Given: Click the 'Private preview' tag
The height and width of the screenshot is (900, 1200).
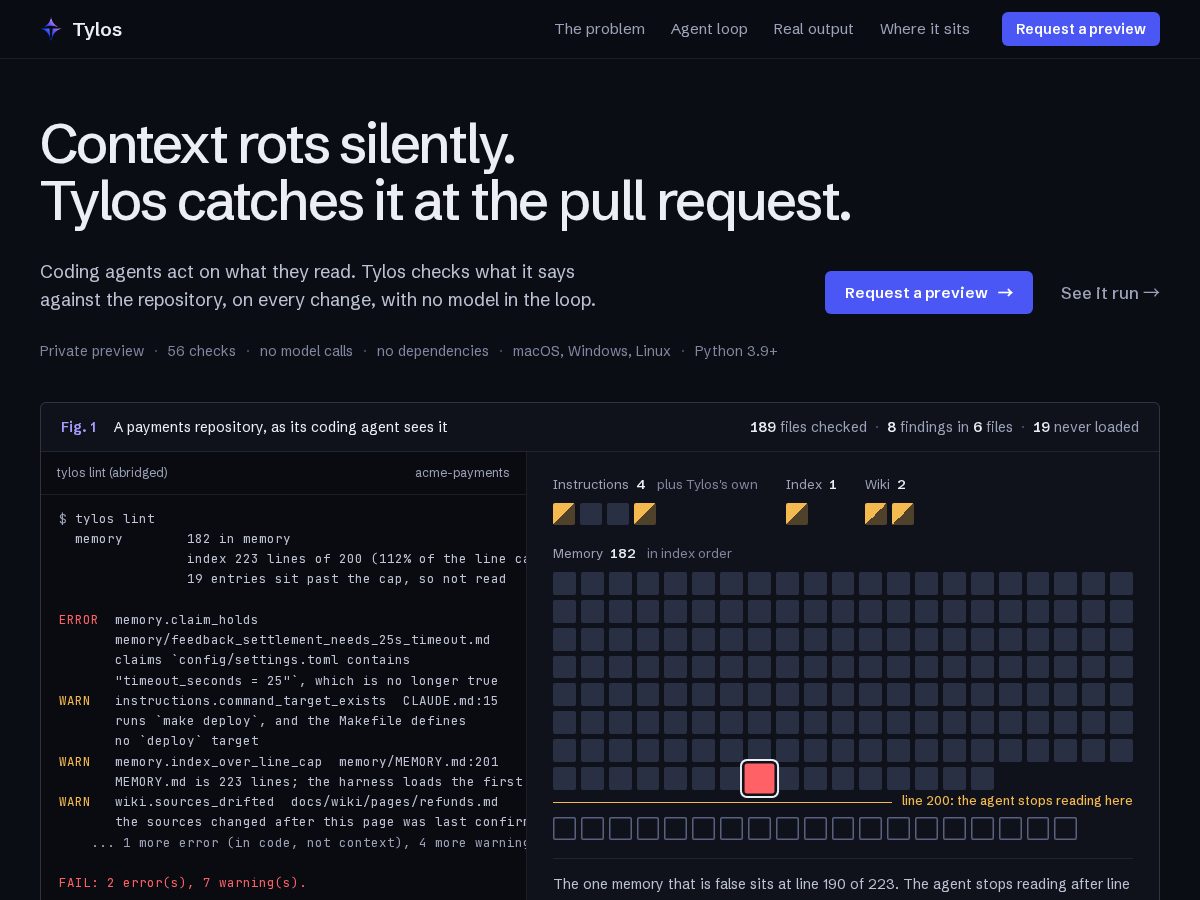Looking at the screenshot, I should pos(92,351).
